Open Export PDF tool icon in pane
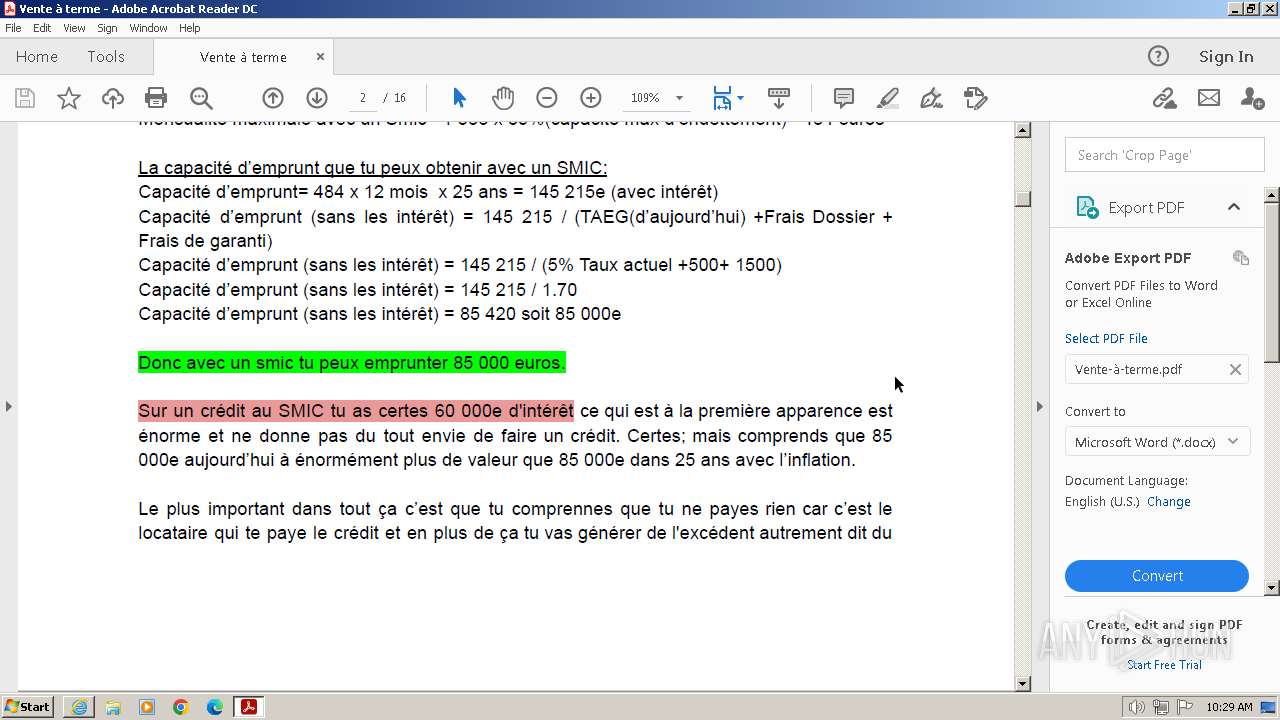The image size is (1280, 720). pyautogui.click(x=1086, y=207)
